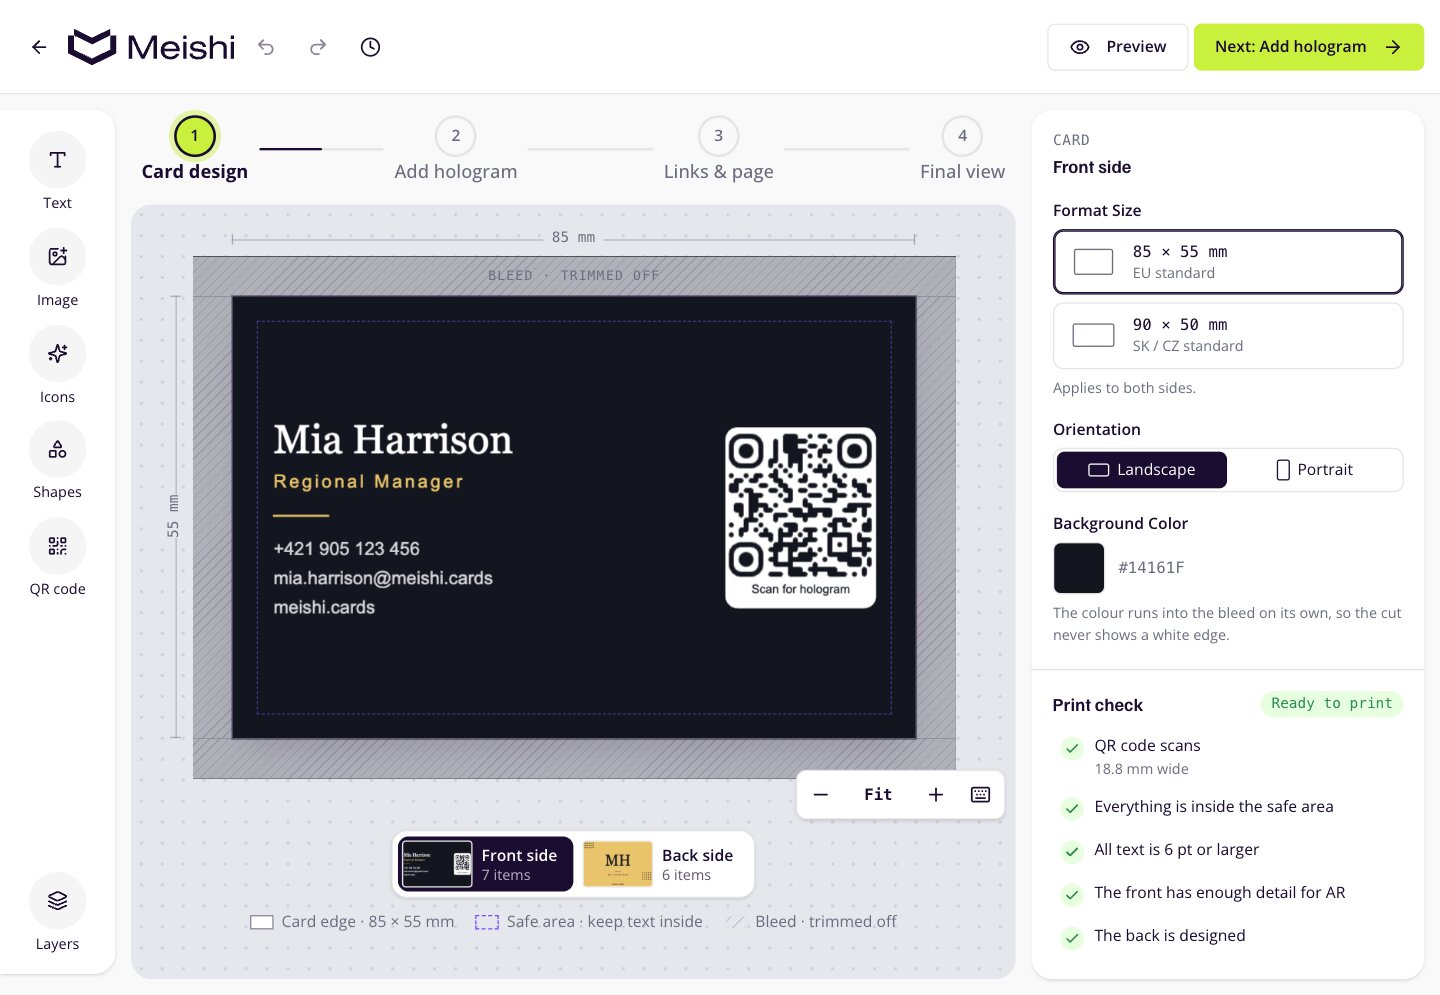Switch orientation to Landscape

point(1142,470)
